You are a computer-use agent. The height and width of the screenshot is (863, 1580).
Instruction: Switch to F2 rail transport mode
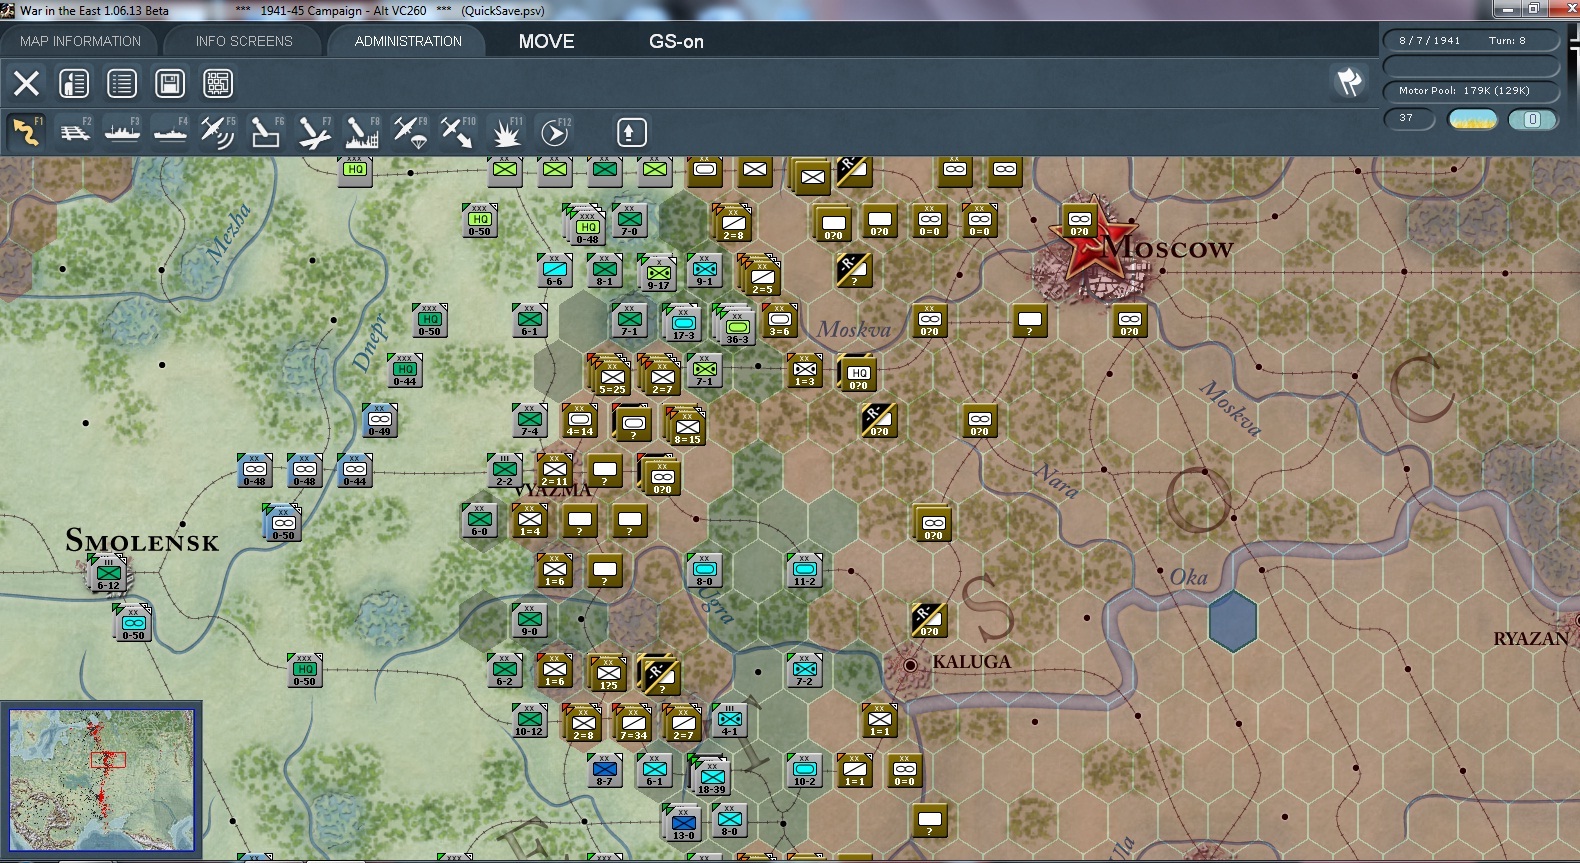click(74, 132)
